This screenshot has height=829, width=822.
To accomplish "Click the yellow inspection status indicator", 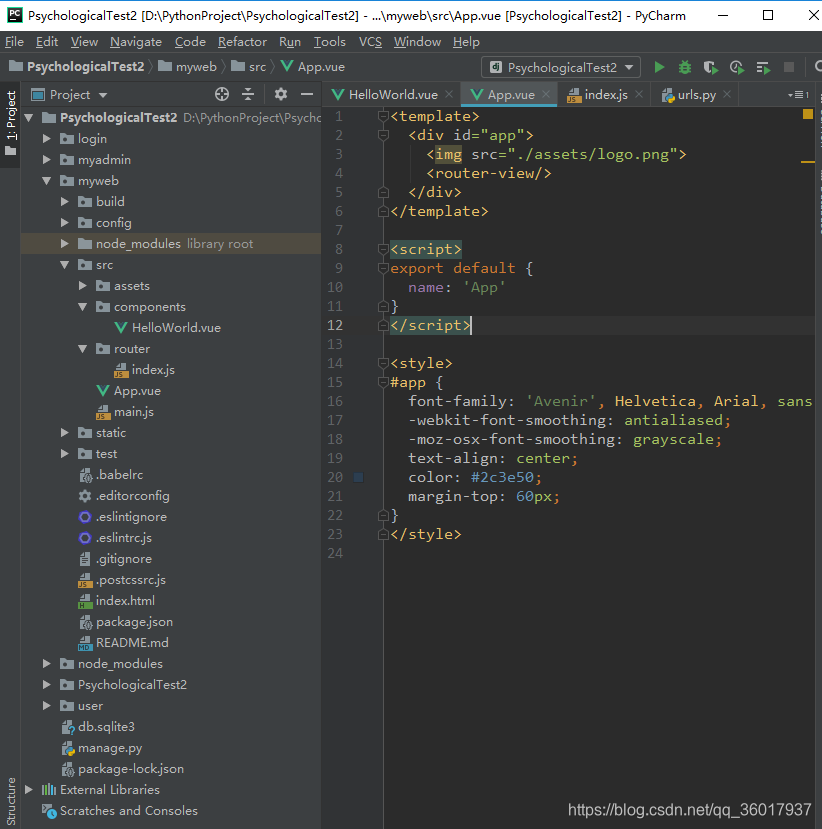I will click(807, 114).
